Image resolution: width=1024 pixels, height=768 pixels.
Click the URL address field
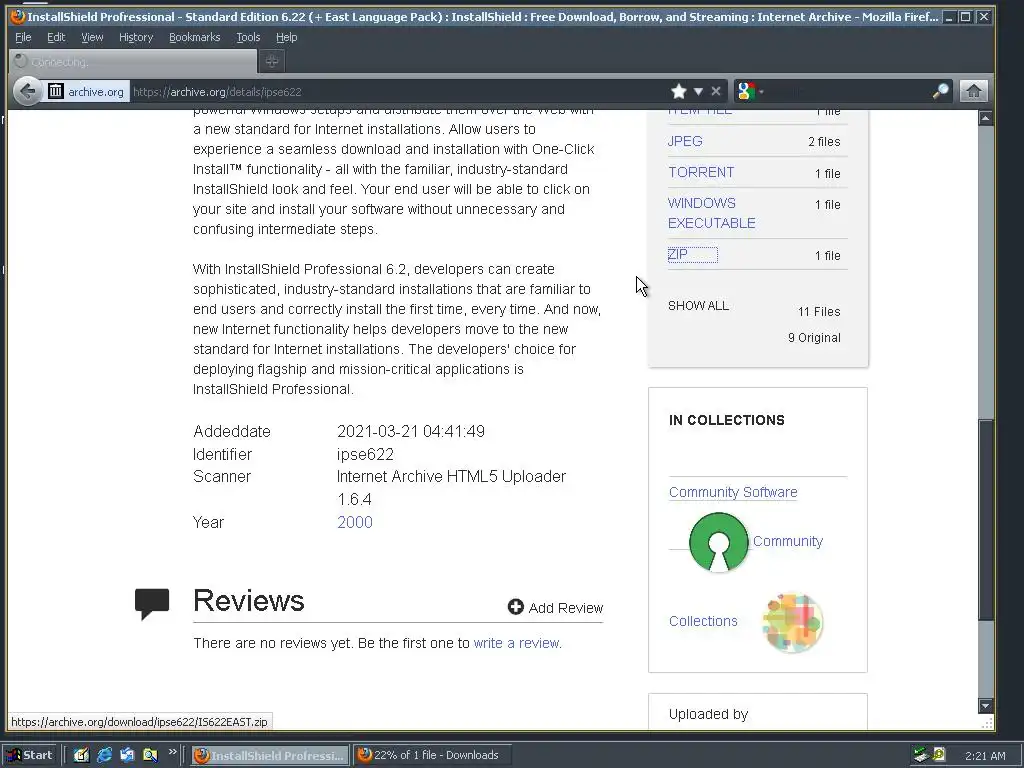coord(398,91)
